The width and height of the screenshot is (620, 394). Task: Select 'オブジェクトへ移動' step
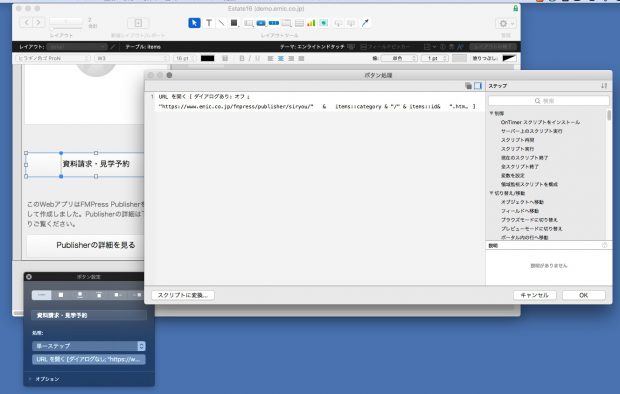click(522, 202)
